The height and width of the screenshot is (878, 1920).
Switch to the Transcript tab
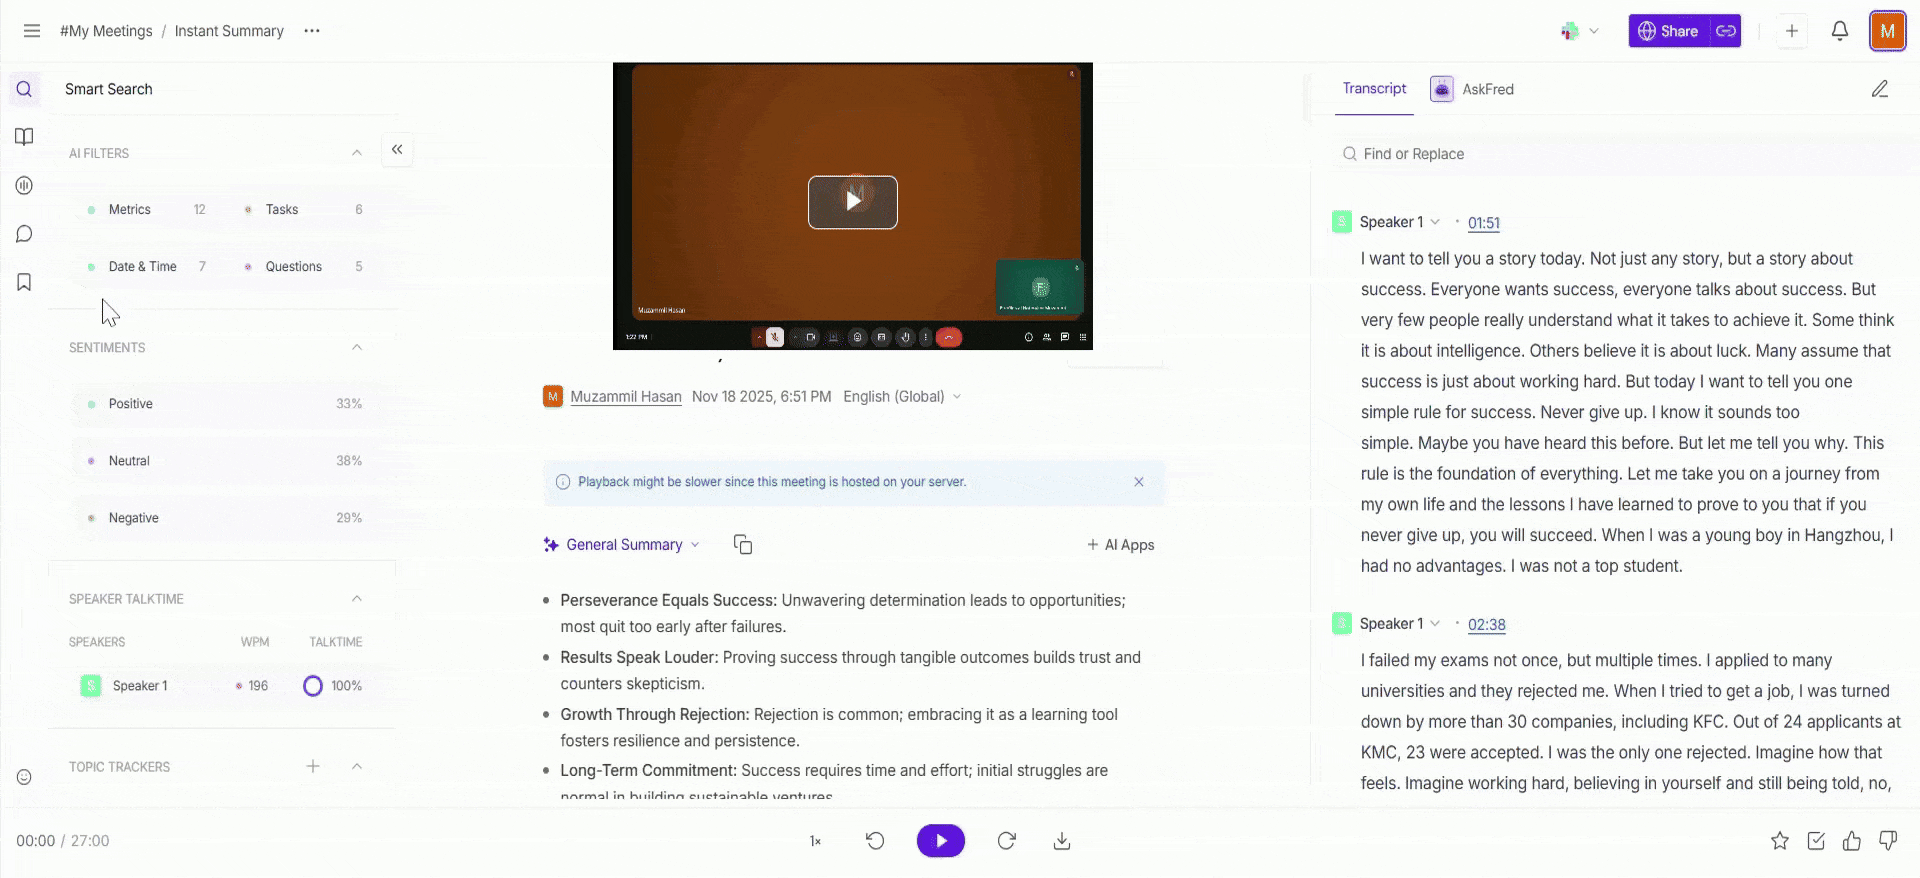(x=1374, y=89)
